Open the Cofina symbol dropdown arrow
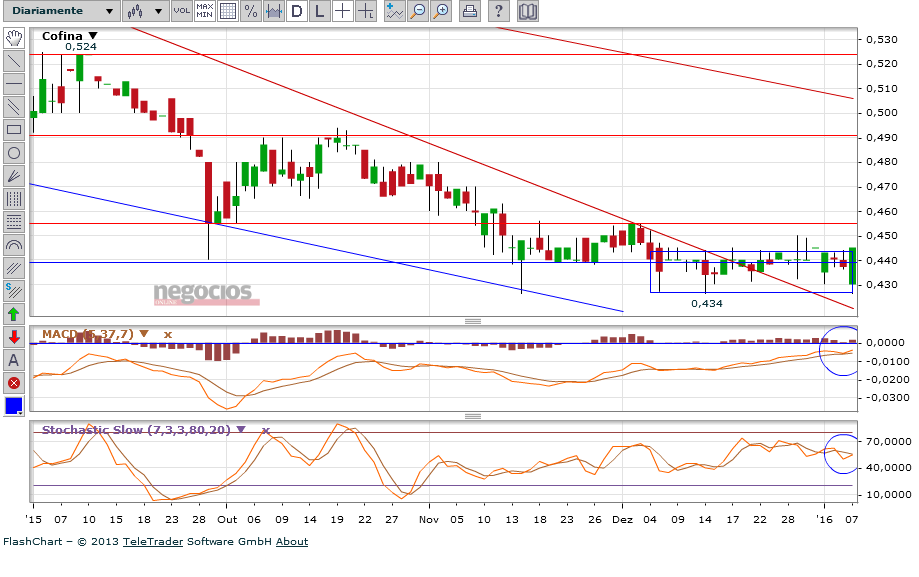The height and width of the screenshot is (577, 919). click(x=93, y=36)
